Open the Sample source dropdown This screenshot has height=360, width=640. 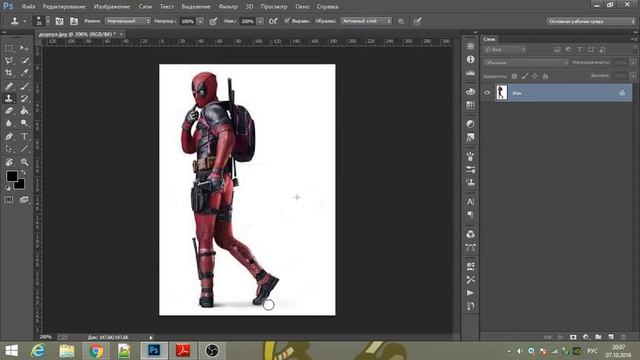366,21
